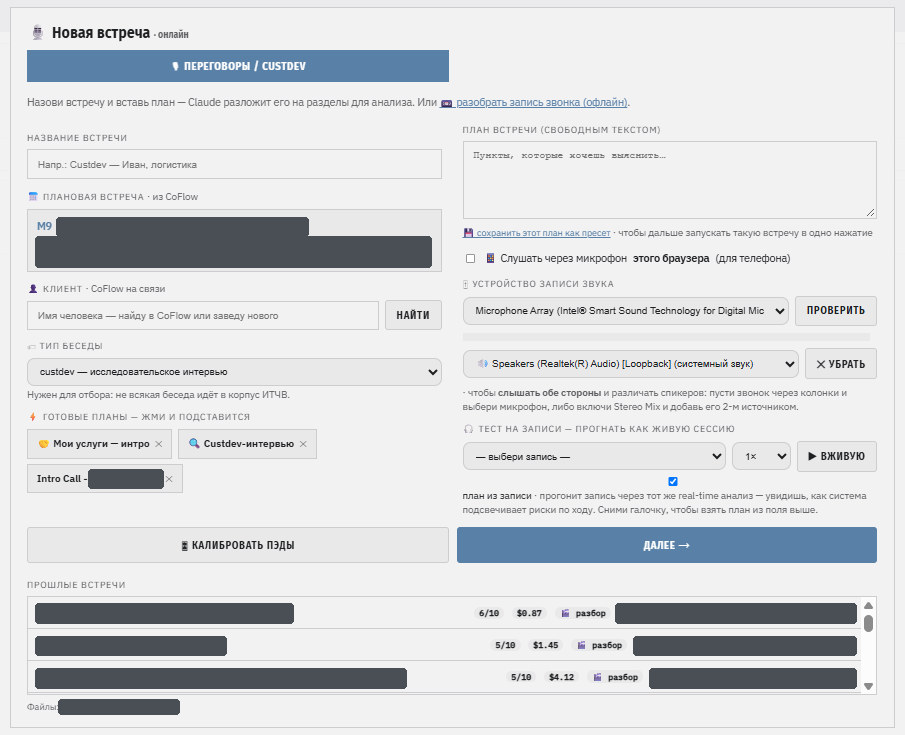Click the $4.12 cost badge
The width and height of the screenshot is (905, 735).
561,677
